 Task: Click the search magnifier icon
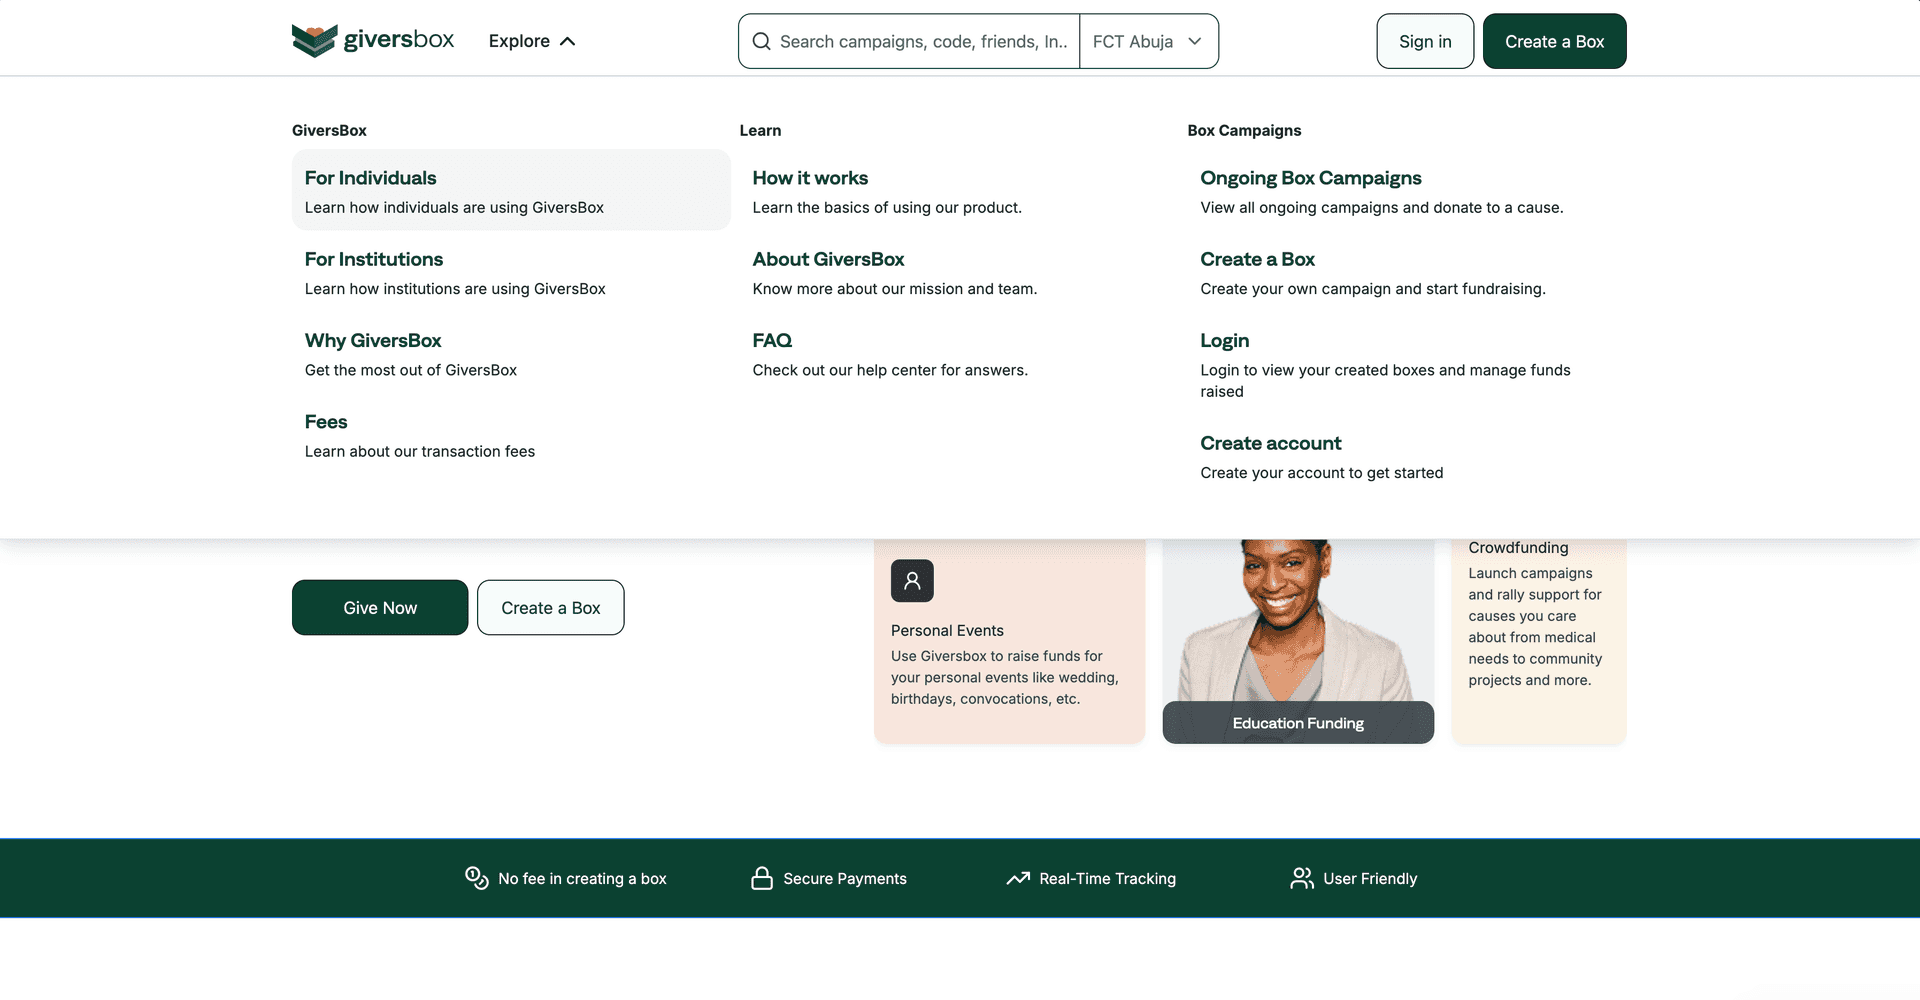coord(761,41)
